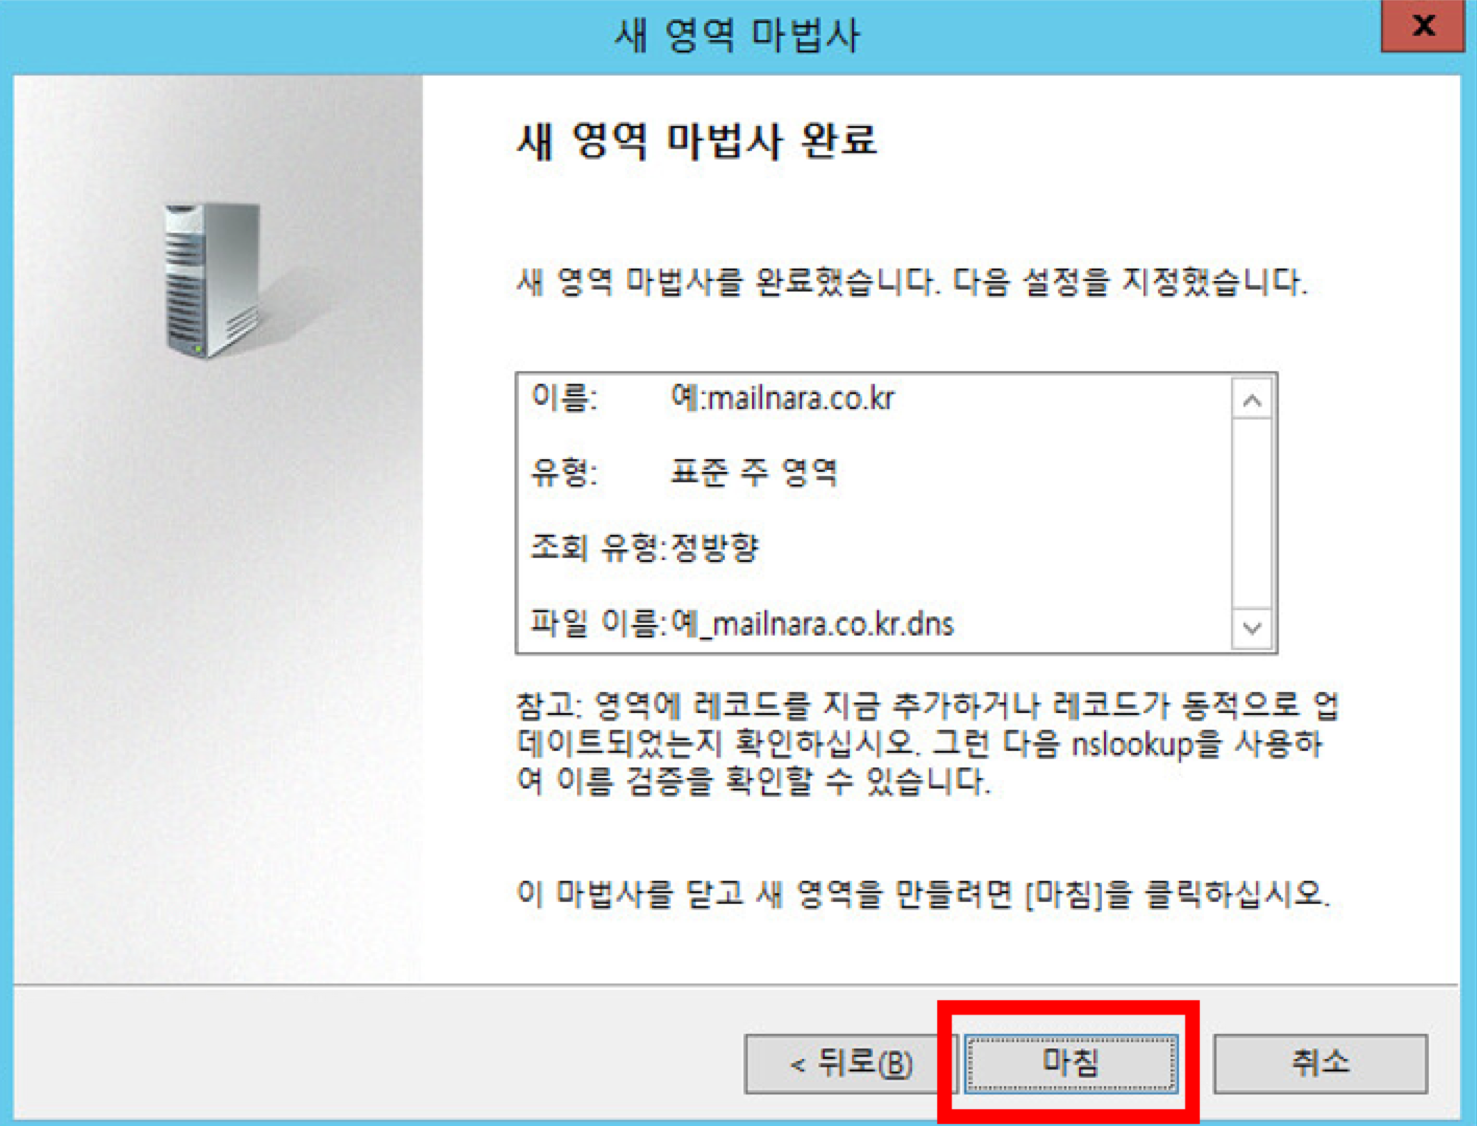This screenshot has width=1477, height=1126.
Task: Click the instruction text mentioning [마침]
Action: pyautogui.click(x=923, y=893)
